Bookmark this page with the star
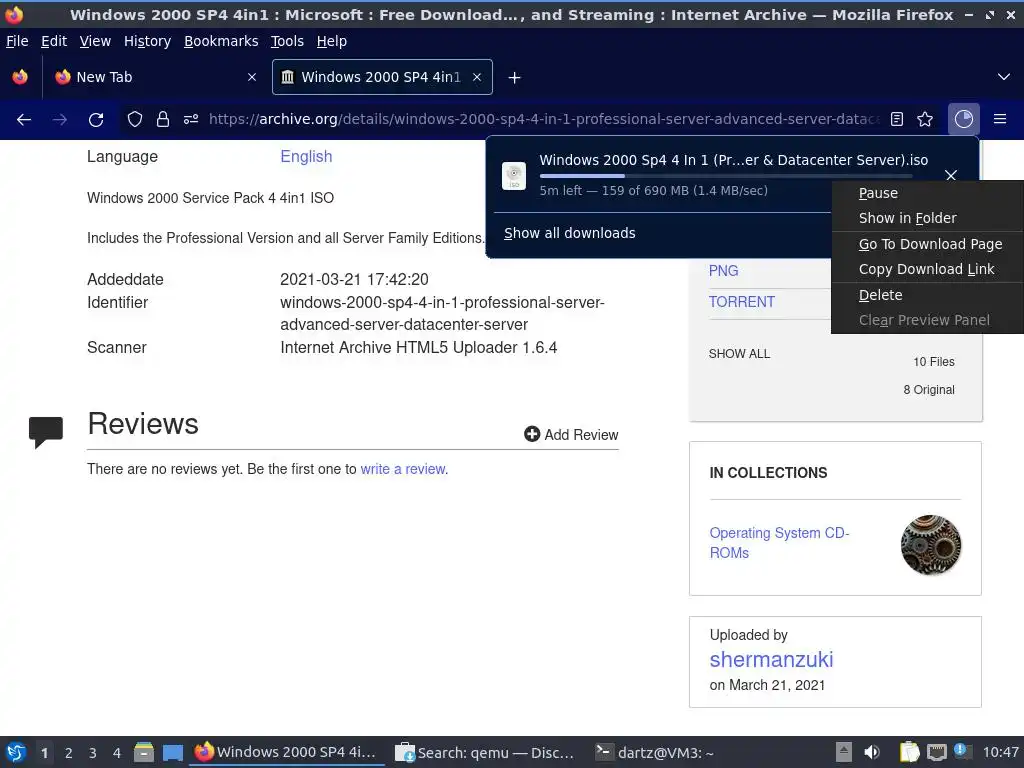Image resolution: width=1024 pixels, height=768 pixels. [x=925, y=119]
